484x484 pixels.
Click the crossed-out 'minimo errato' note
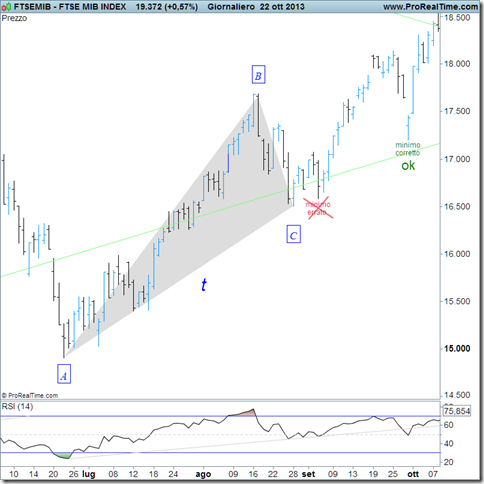click(x=318, y=208)
